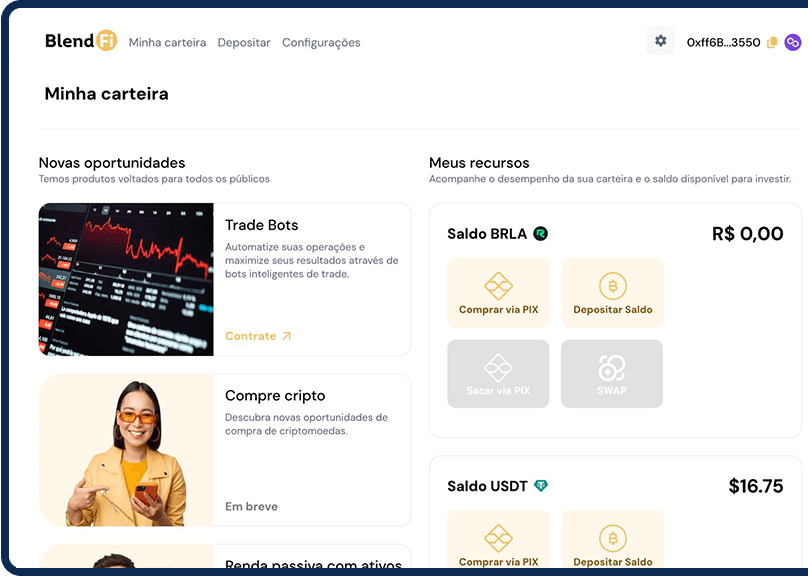Click the purple network chain icon
This screenshot has width=808, height=576.
[793, 42]
